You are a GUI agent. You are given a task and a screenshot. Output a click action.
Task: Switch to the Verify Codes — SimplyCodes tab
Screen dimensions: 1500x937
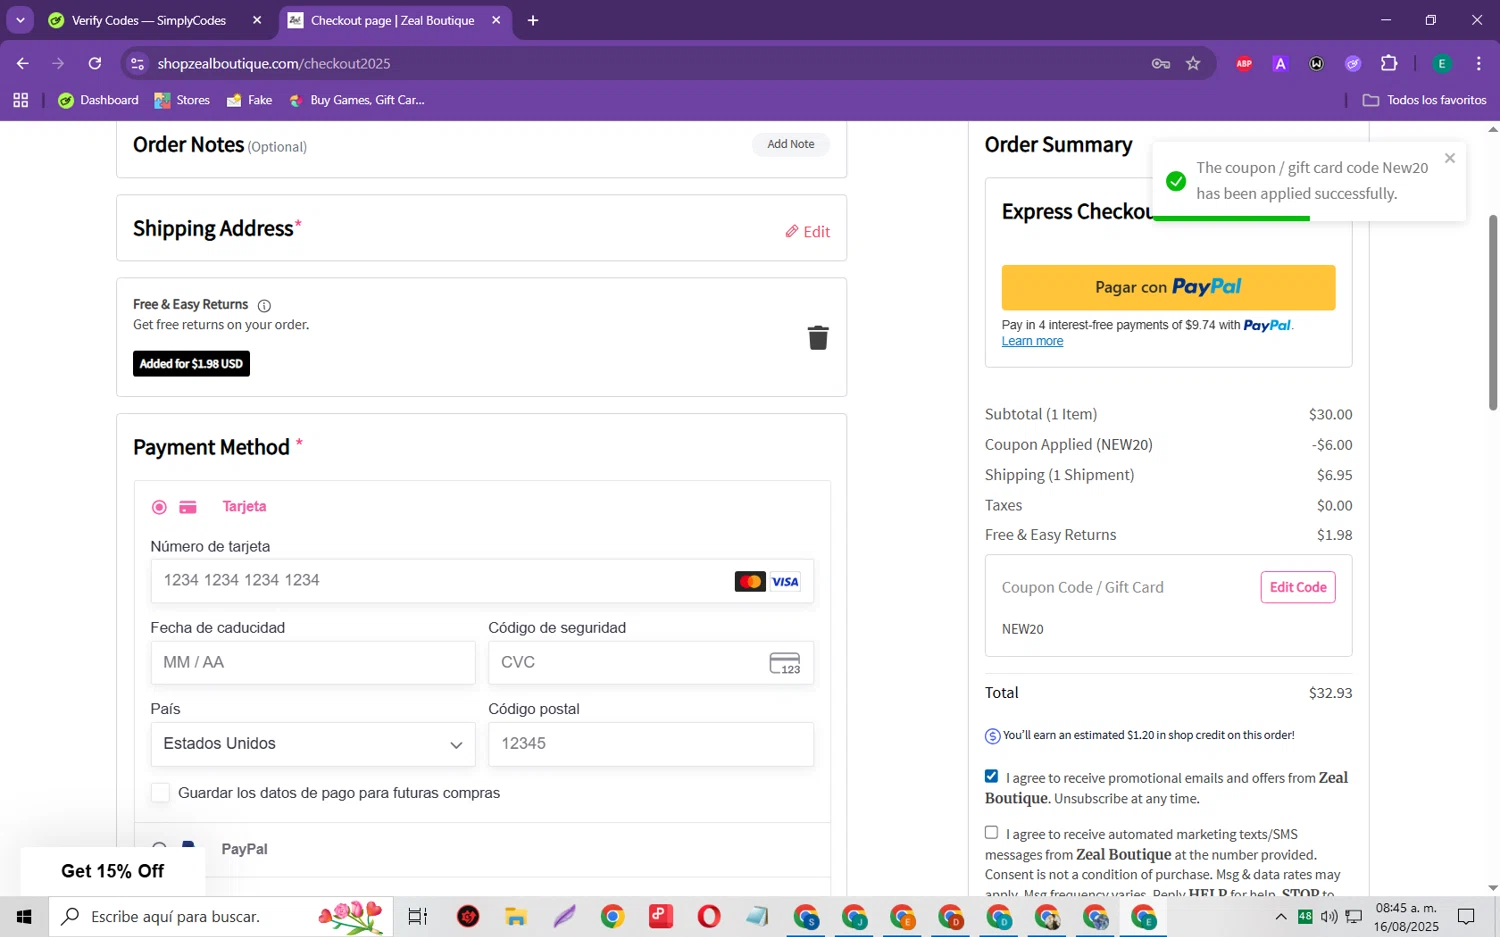(x=148, y=20)
